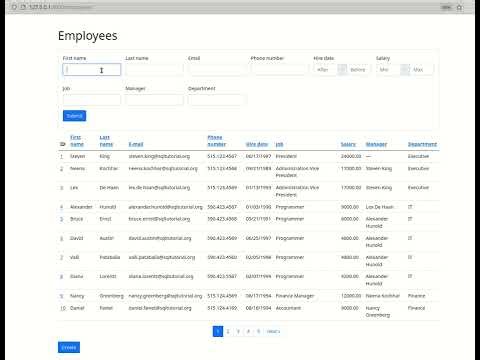Submit the employee filter form
480x360 pixels.
74,116
